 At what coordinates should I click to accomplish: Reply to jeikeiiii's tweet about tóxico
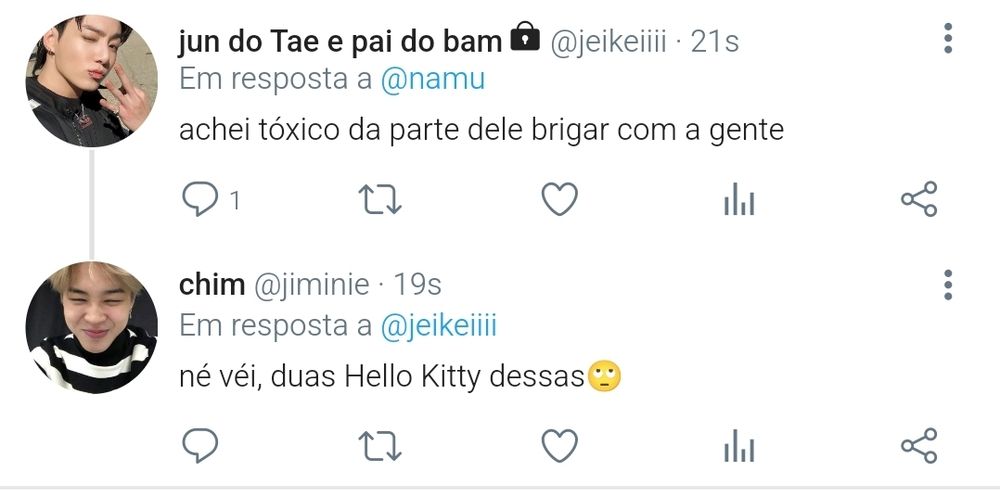point(200,200)
